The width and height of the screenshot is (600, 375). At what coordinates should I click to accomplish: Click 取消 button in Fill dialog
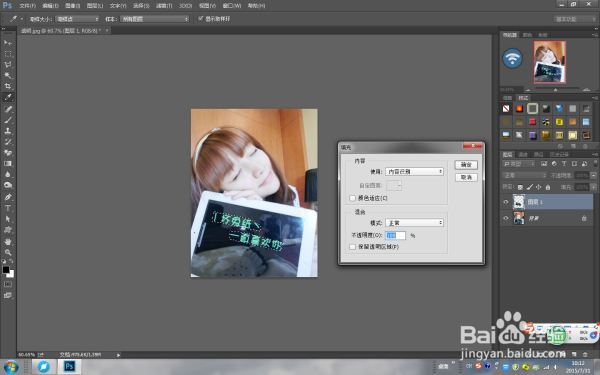(x=466, y=177)
